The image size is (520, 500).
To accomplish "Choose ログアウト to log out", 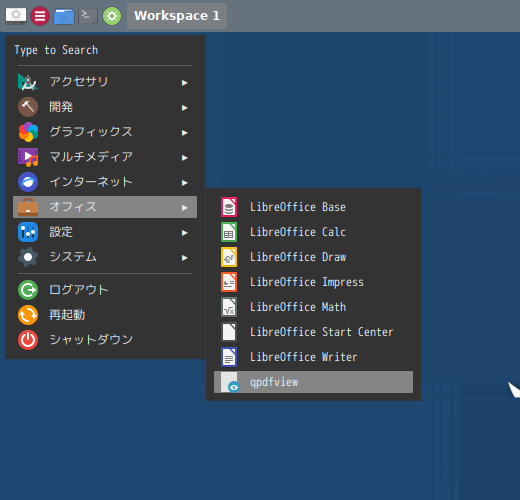I will (x=105, y=290).
